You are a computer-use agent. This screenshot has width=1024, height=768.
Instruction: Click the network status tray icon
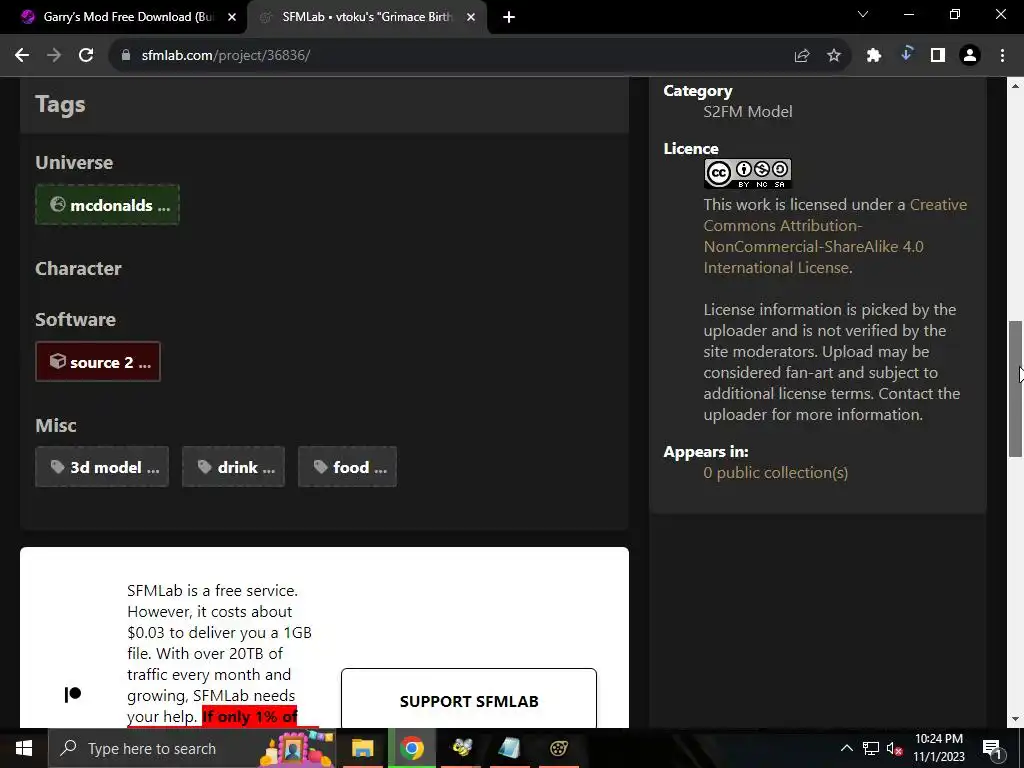coord(871,748)
